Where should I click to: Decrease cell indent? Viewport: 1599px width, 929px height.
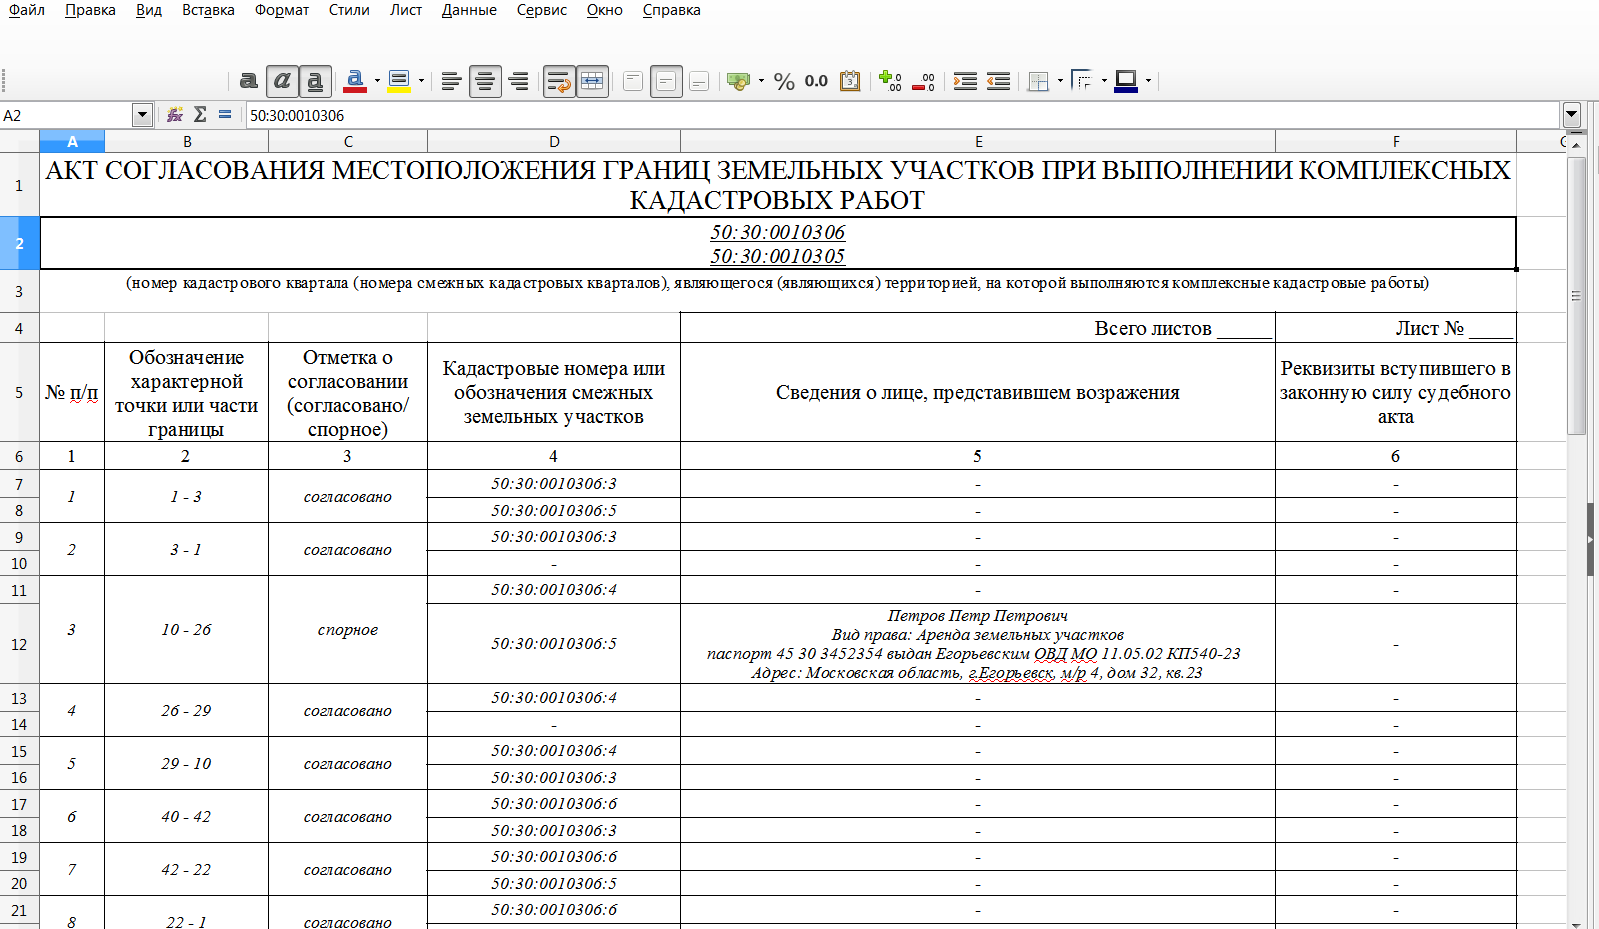[x=998, y=81]
